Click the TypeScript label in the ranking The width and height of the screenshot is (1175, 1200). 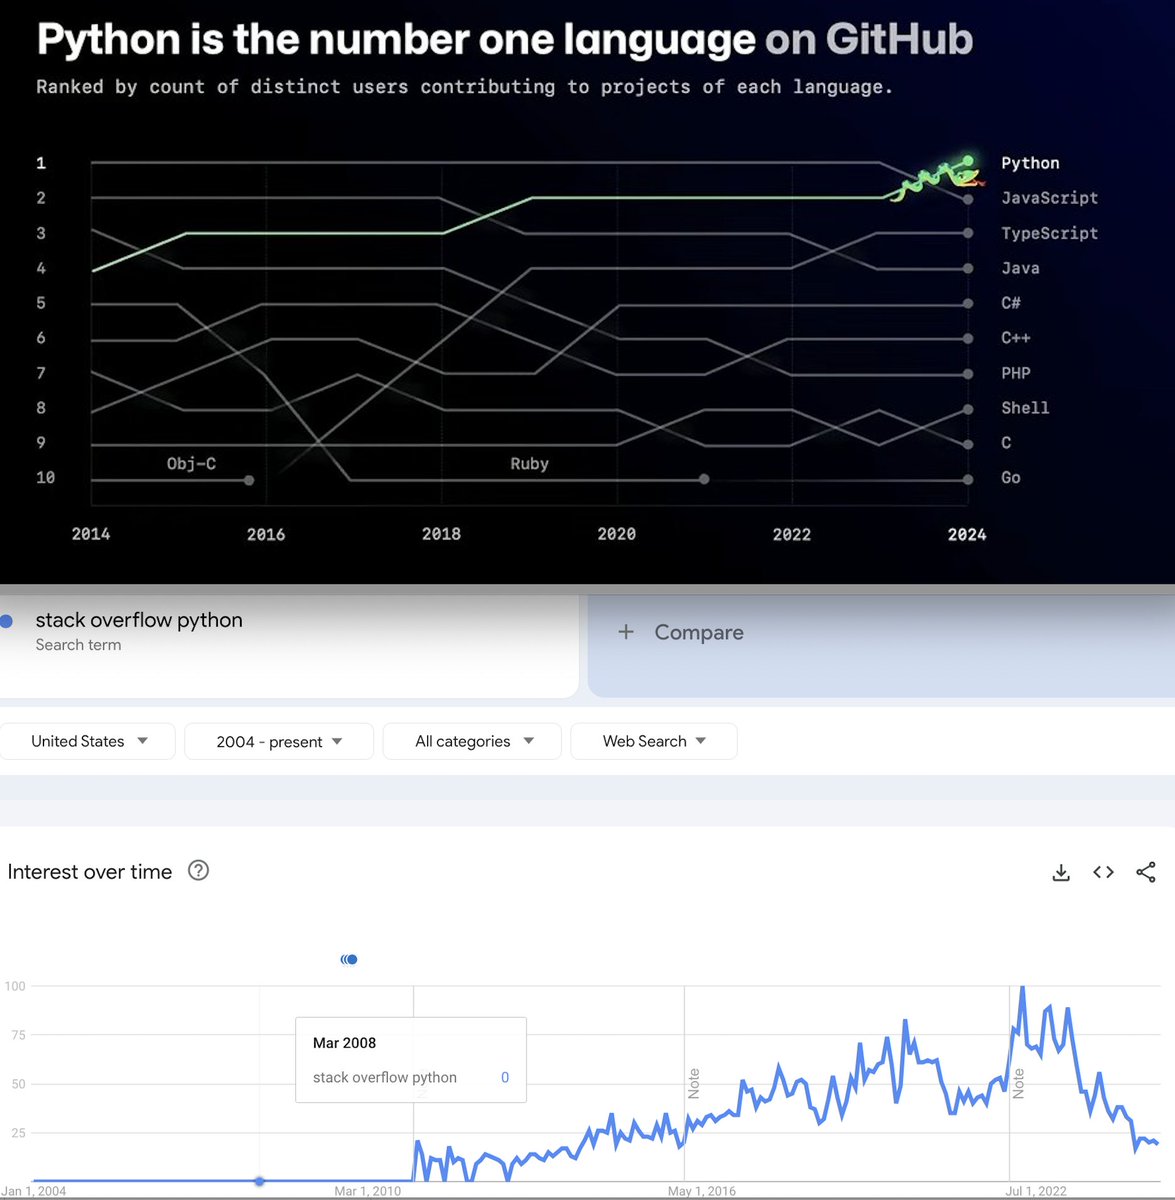[x=1049, y=233]
